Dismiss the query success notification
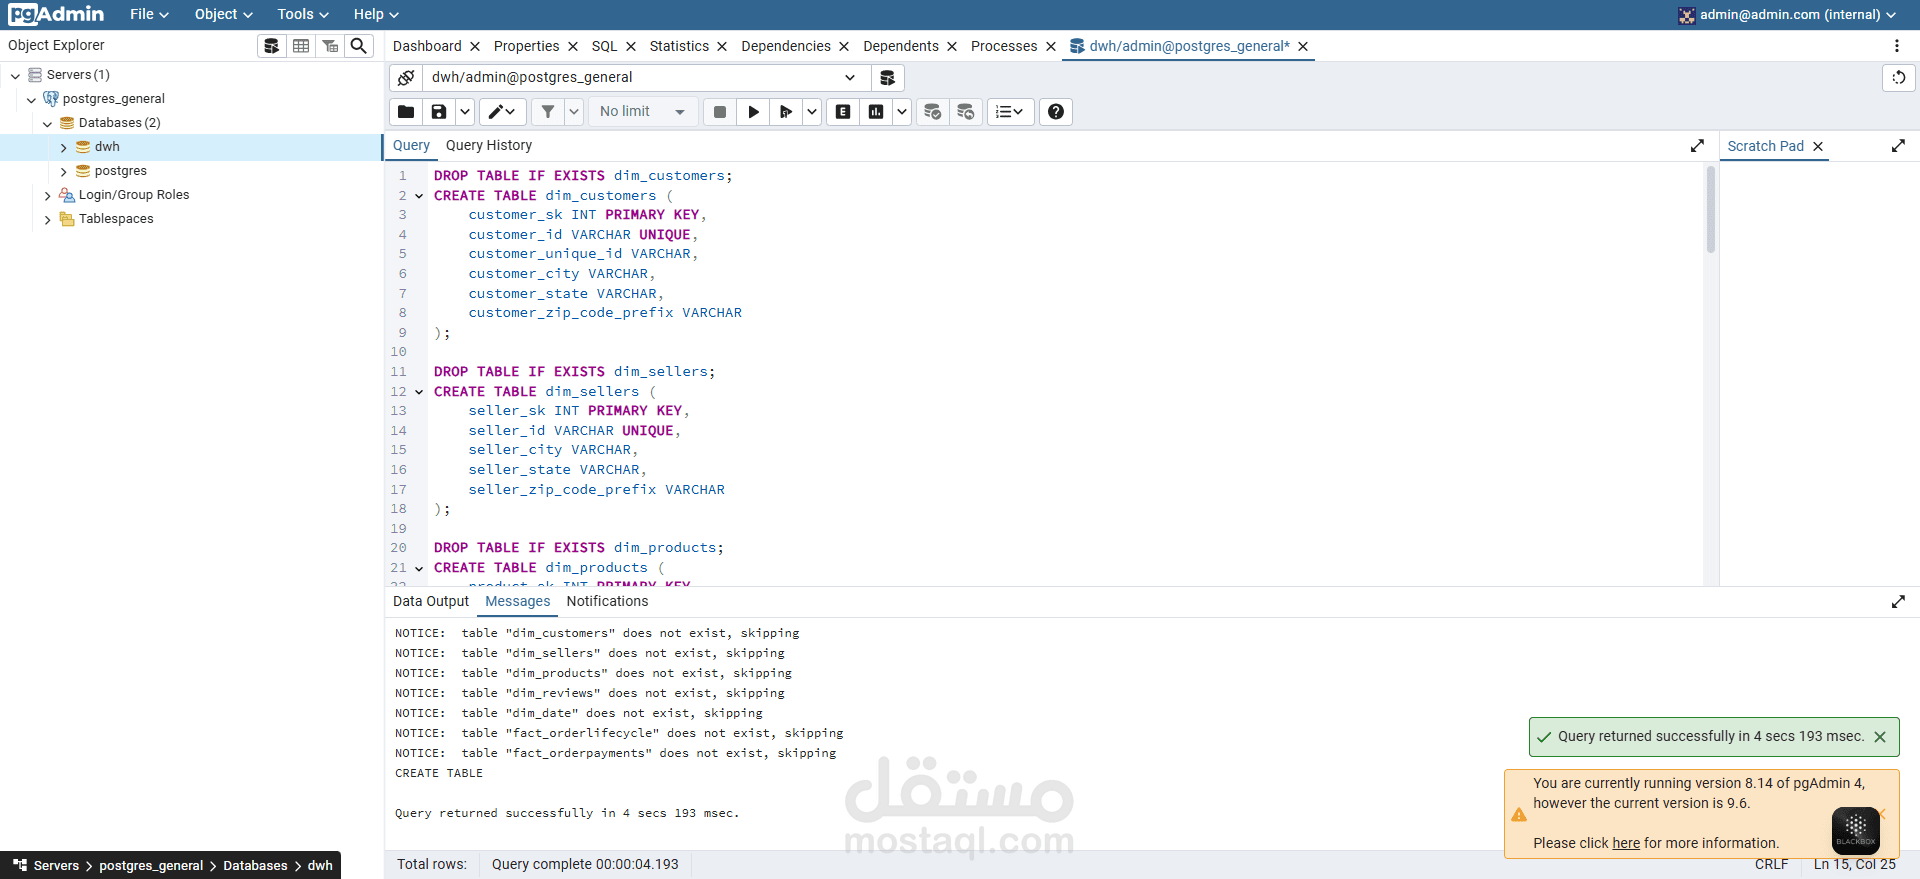The image size is (1920, 879). 1879,737
